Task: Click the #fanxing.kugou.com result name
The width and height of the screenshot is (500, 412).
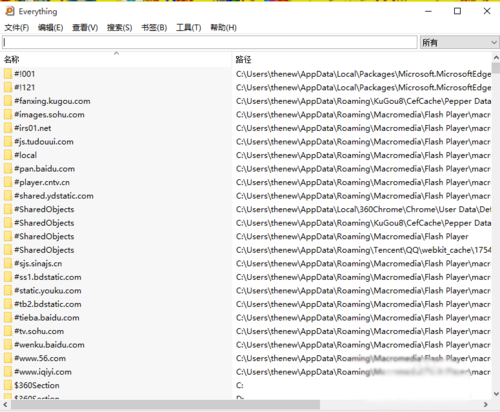Action: 52,101
